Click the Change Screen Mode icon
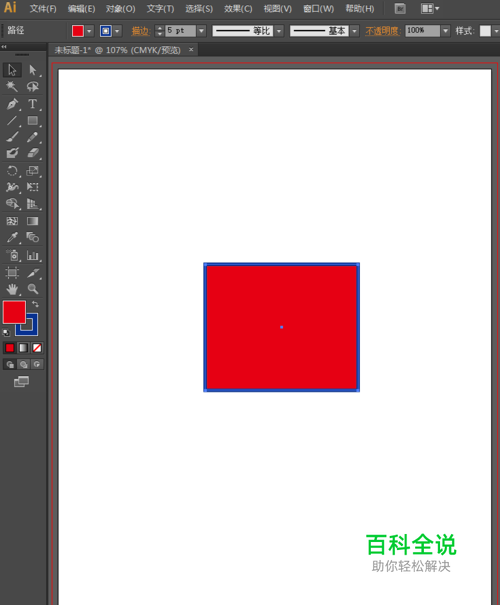500x605 pixels. [21, 382]
